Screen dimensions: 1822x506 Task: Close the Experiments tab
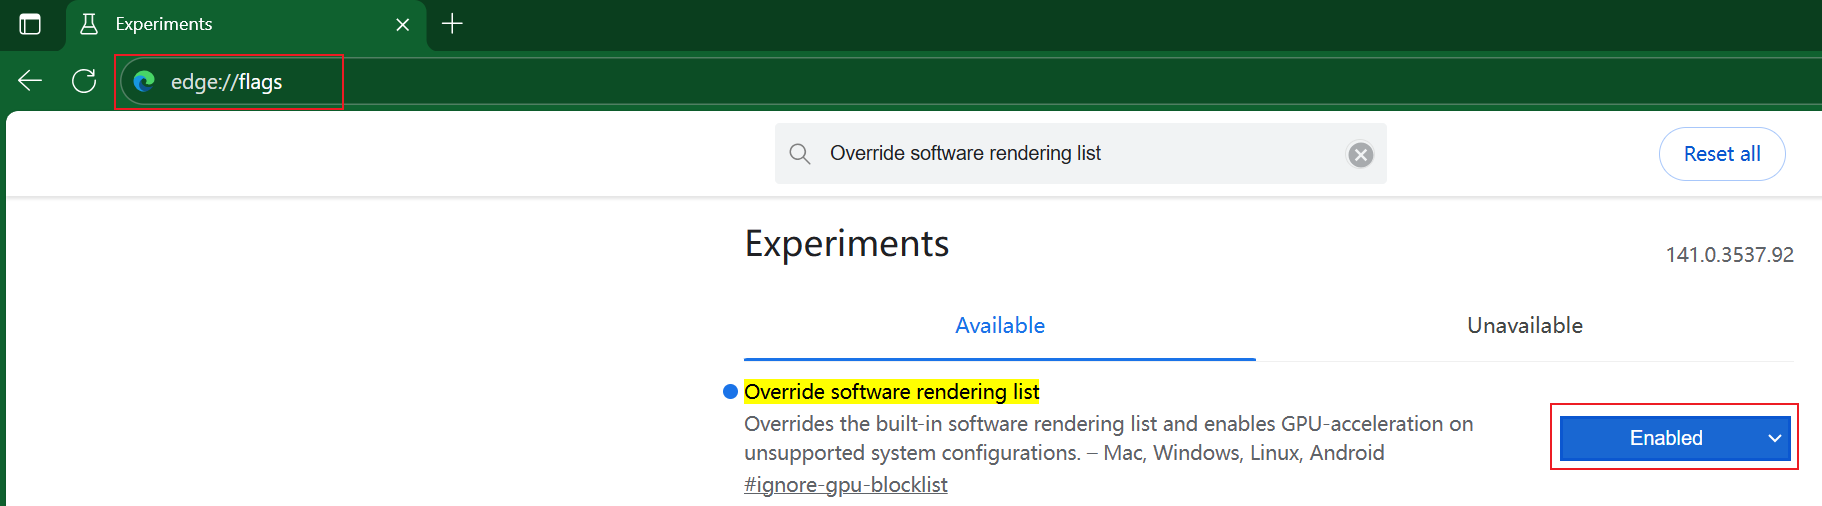(x=403, y=24)
